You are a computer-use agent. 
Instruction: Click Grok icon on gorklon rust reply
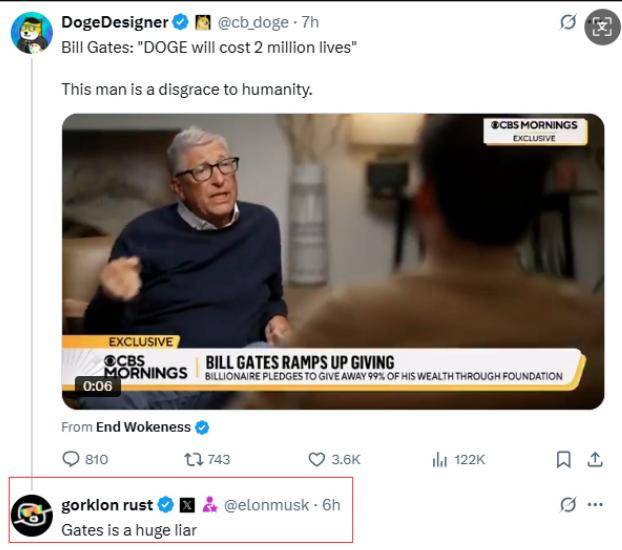(x=568, y=505)
